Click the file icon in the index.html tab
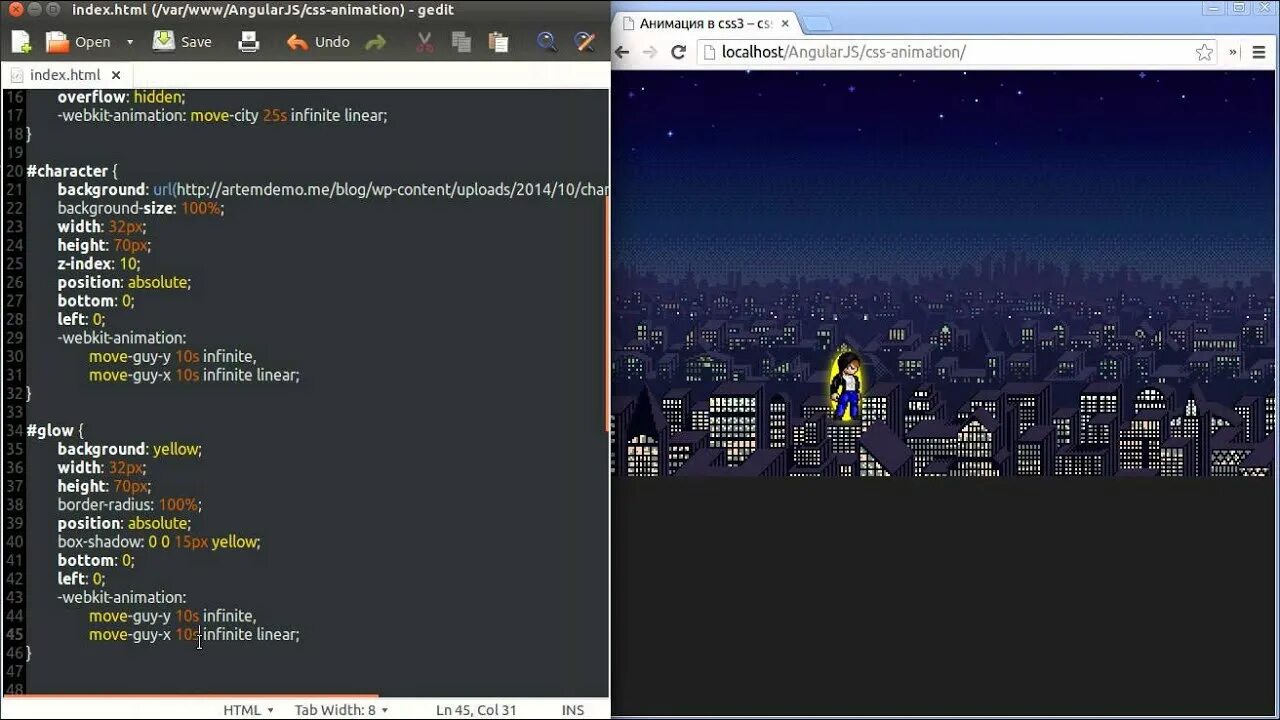 (17, 75)
